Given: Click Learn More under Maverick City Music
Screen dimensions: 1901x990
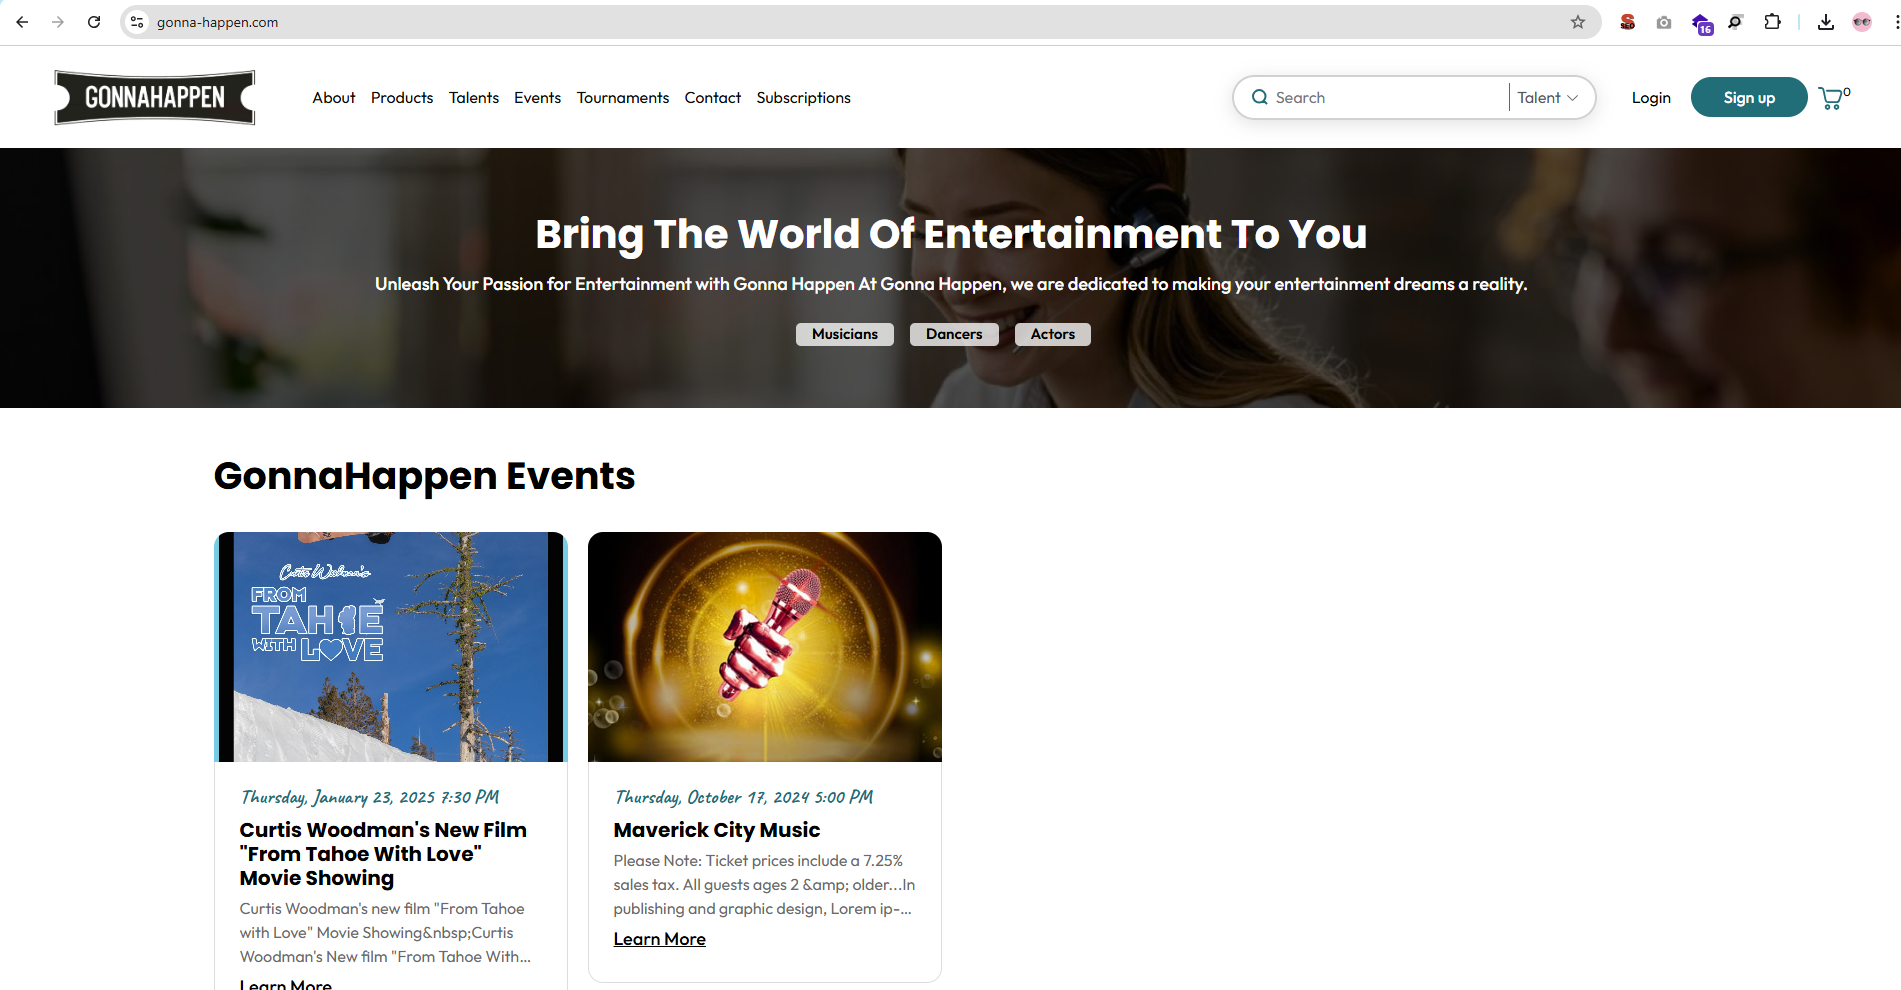Looking at the screenshot, I should coord(660,939).
